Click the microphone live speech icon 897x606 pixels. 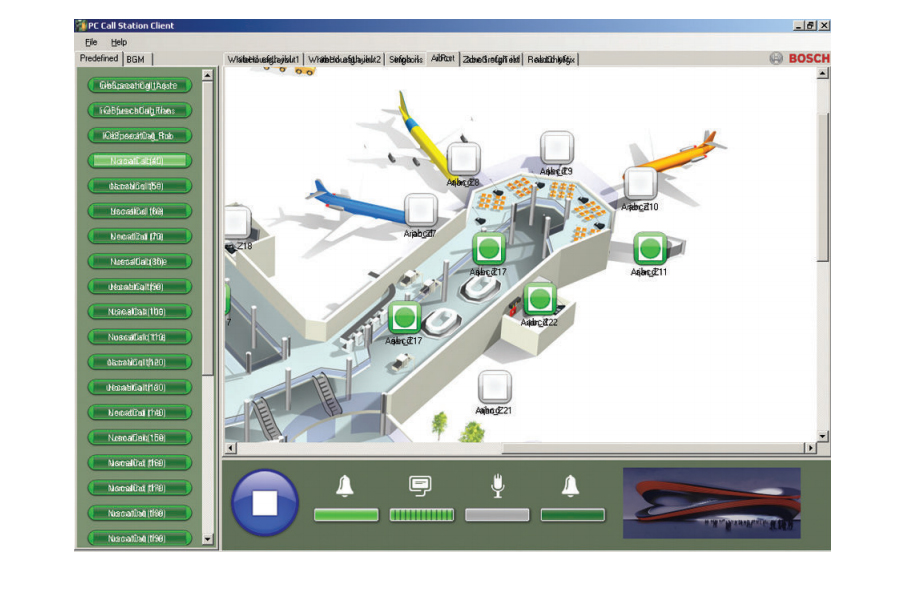pyautogui.click(x=497, y=486)
